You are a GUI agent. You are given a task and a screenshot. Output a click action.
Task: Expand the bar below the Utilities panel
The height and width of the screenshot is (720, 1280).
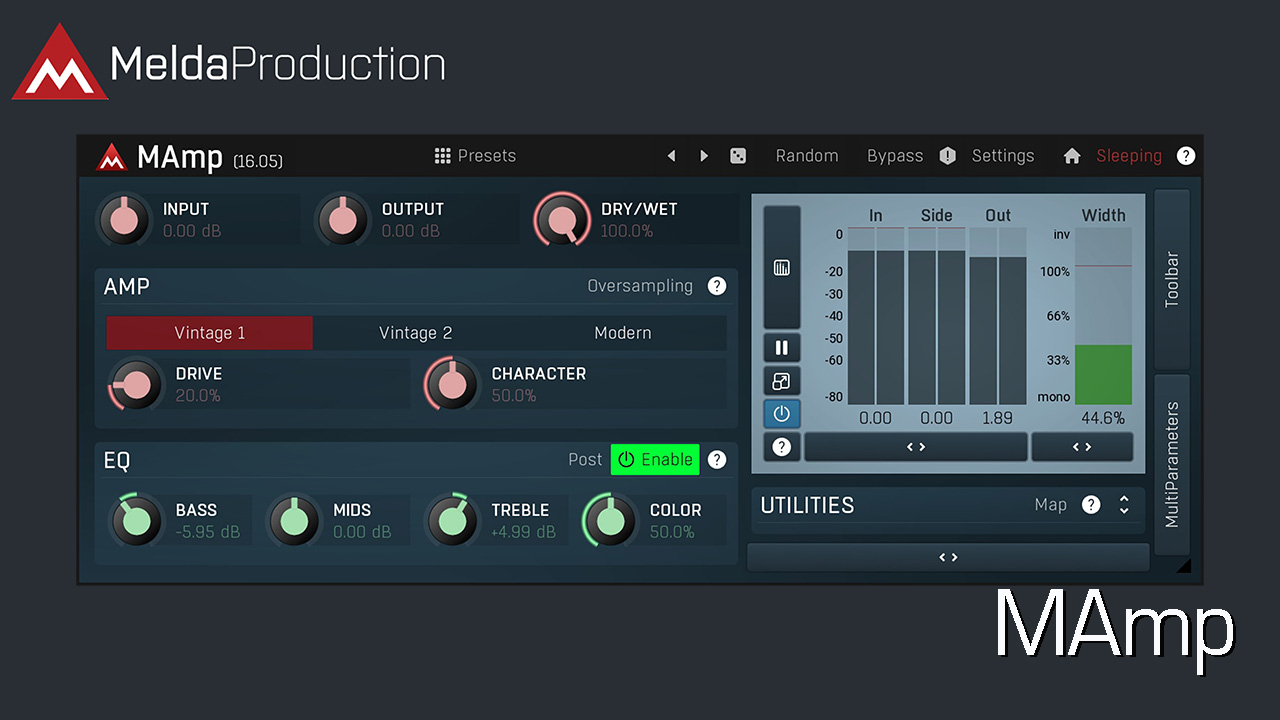click(x=947, y=557)
